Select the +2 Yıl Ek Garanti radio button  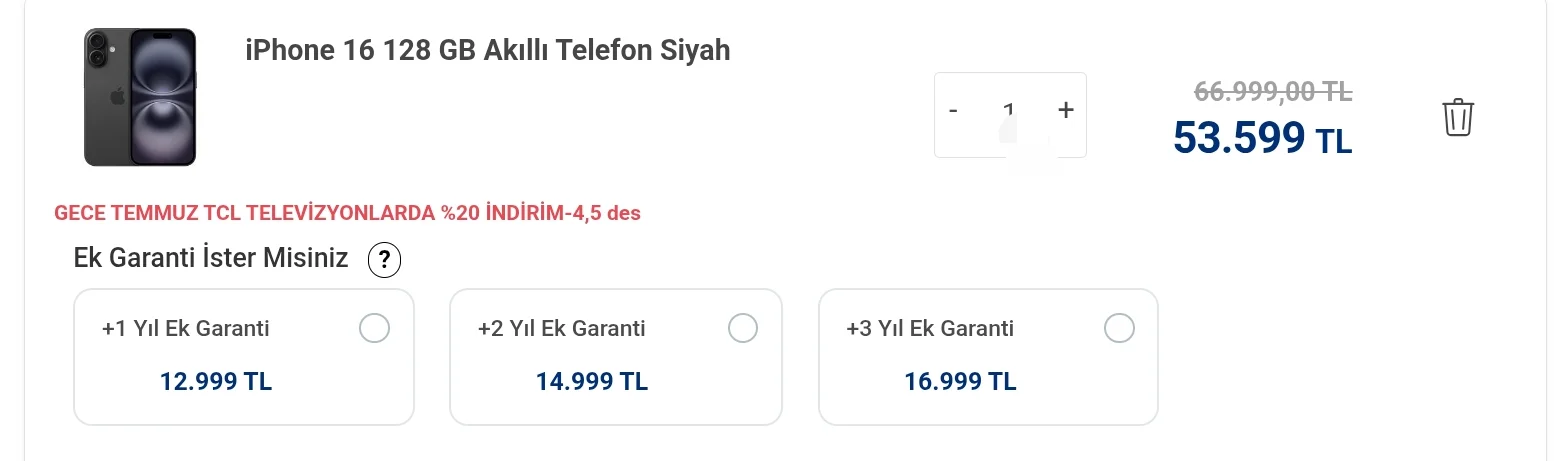tap(742, 328)
